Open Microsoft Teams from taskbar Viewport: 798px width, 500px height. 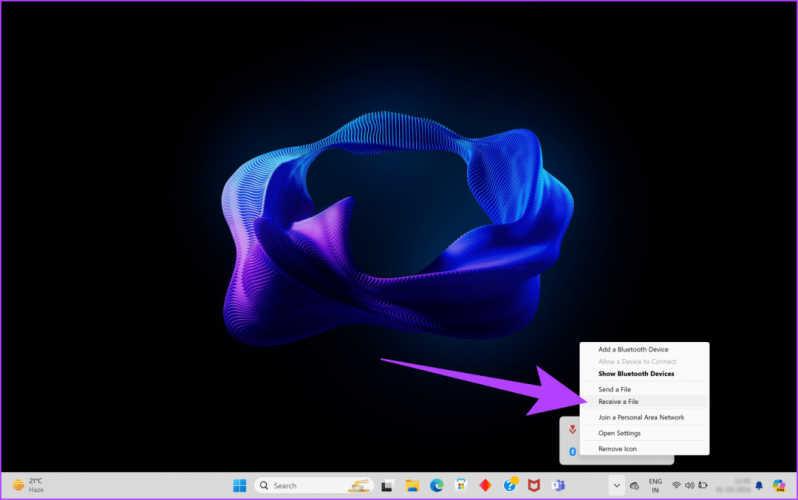point(558,486)
